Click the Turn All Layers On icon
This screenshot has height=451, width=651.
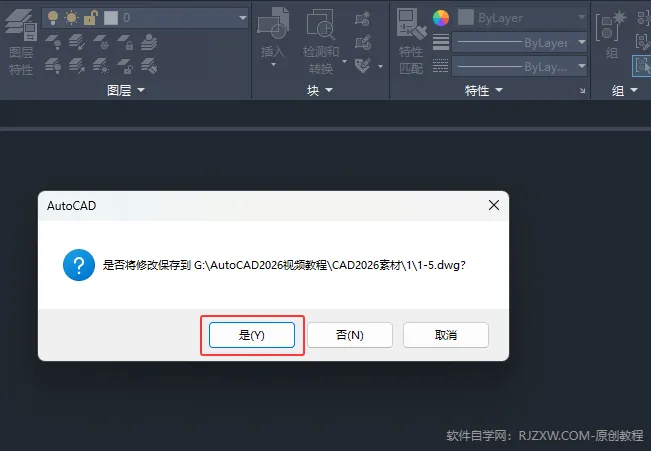click(x=53, y=66)
